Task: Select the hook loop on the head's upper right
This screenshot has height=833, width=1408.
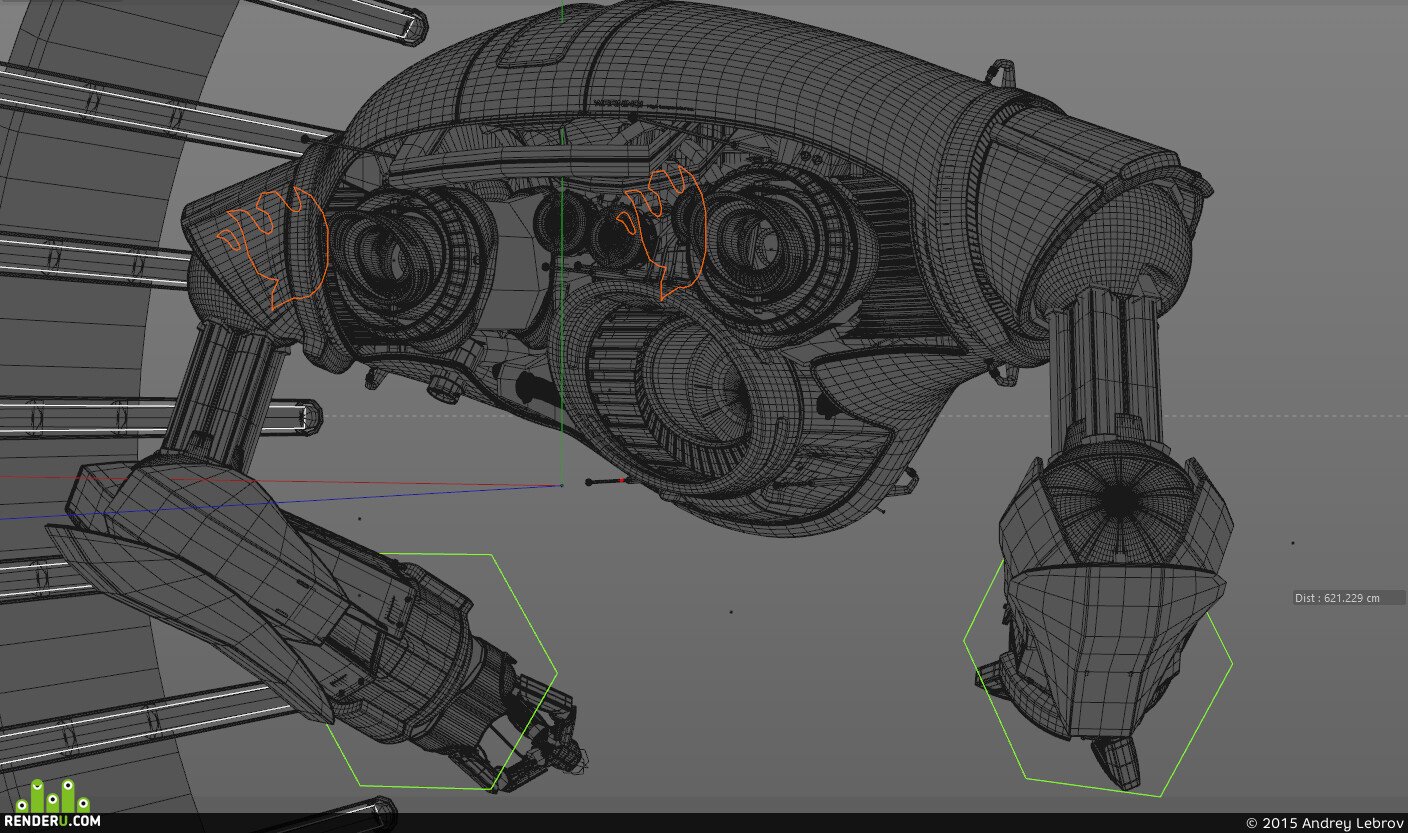Action: point(1000,71)
